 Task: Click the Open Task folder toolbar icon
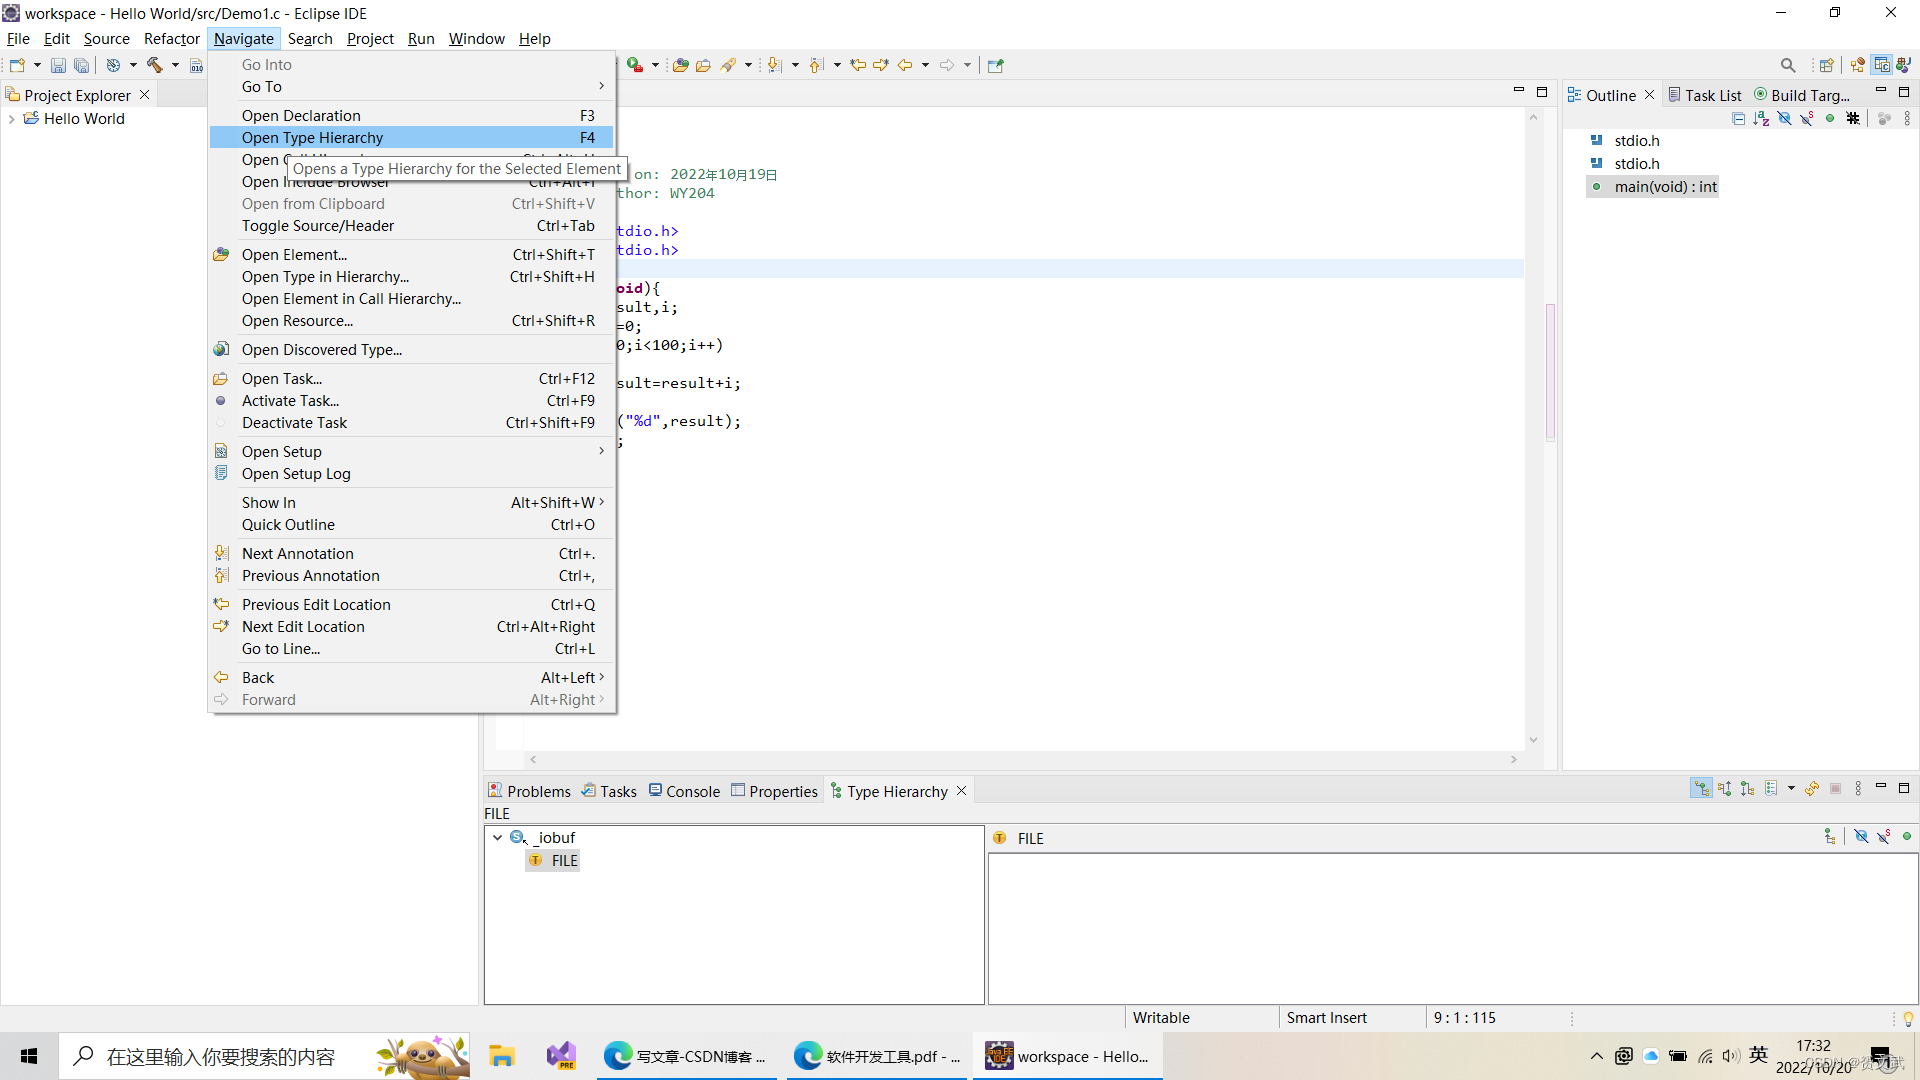[704, 65]
